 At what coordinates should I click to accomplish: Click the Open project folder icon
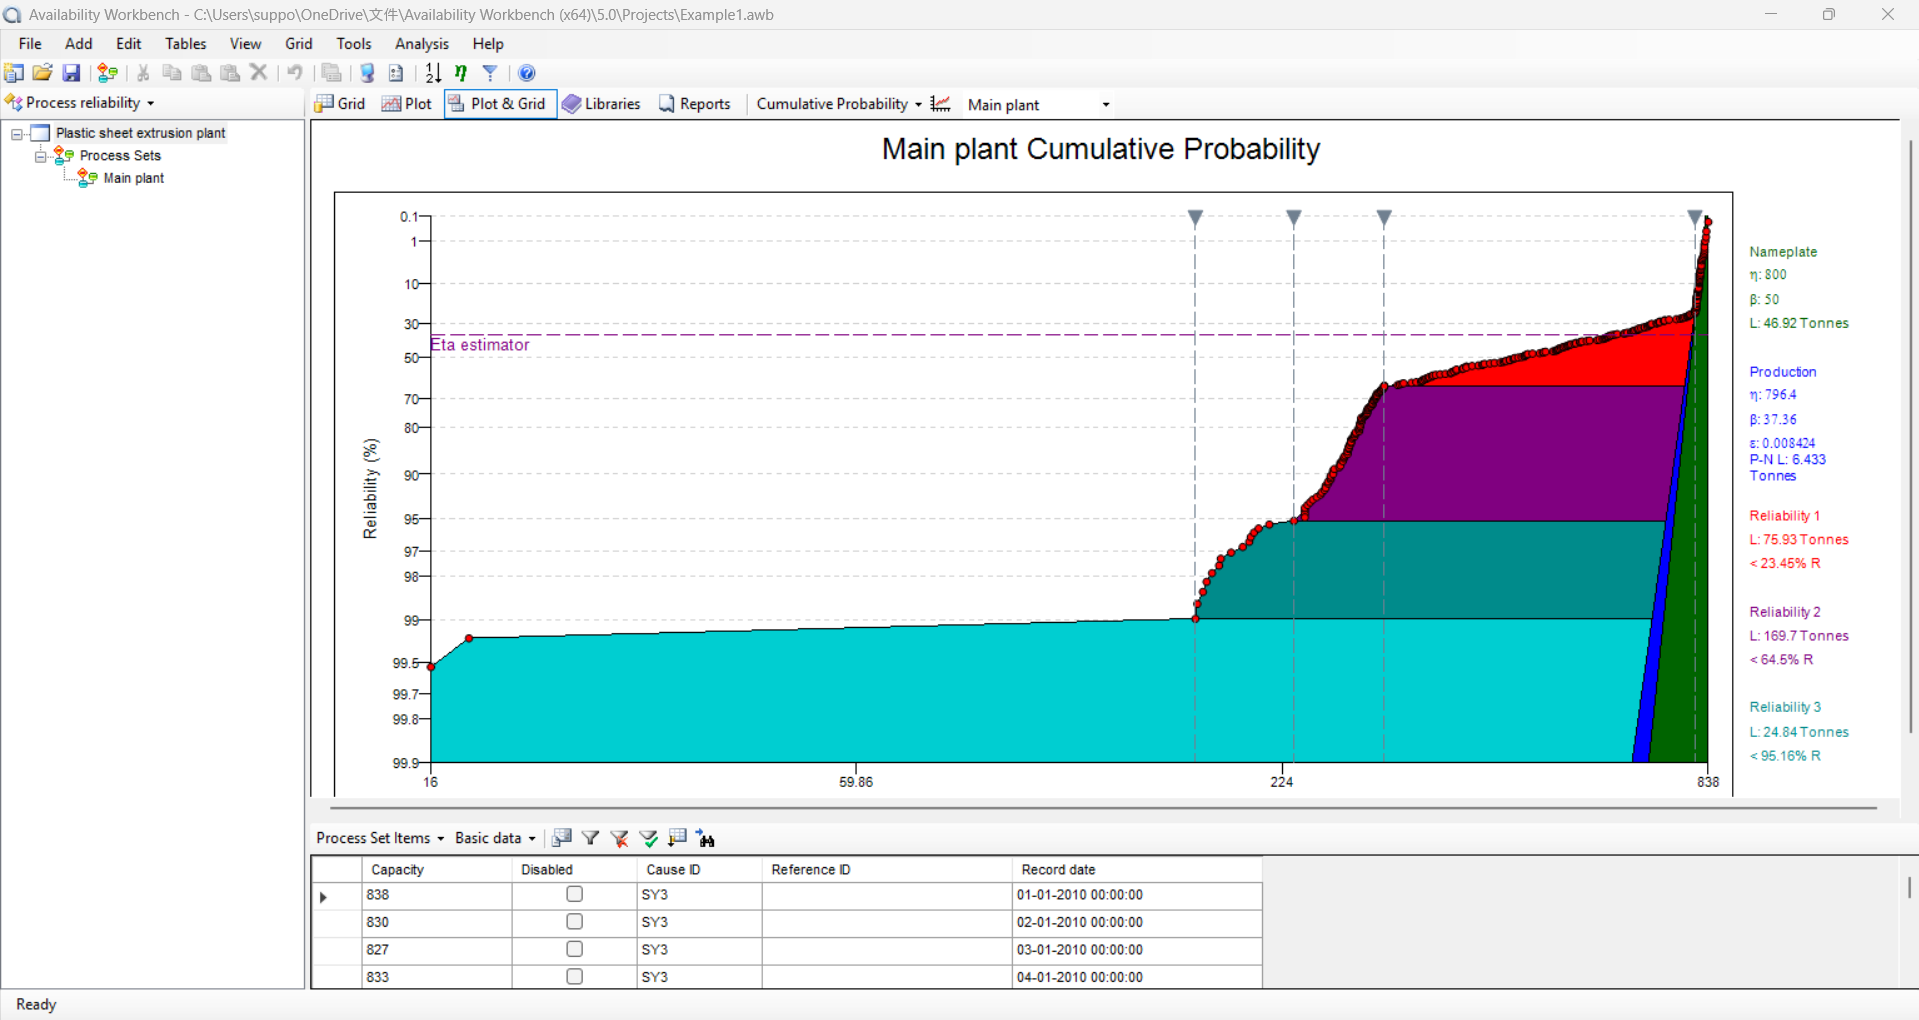[x=42, y=73]
